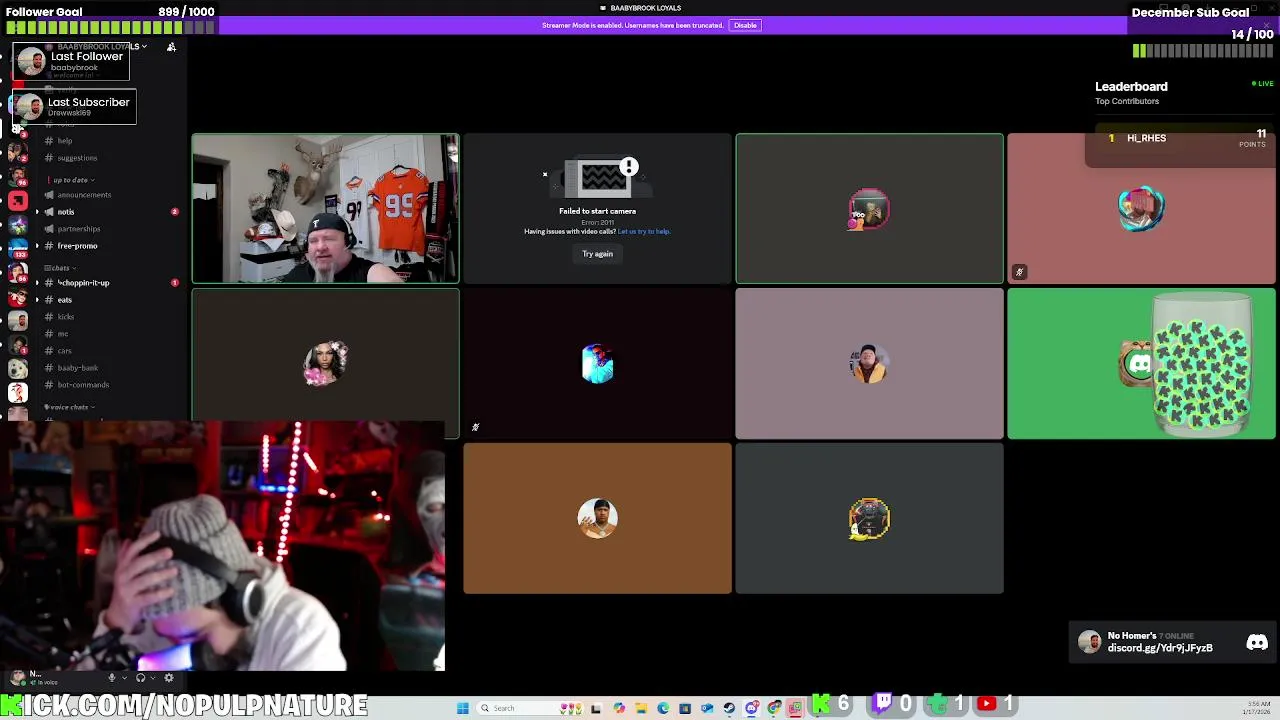
Task: Collapse the voice chats category
Action: 69,408
